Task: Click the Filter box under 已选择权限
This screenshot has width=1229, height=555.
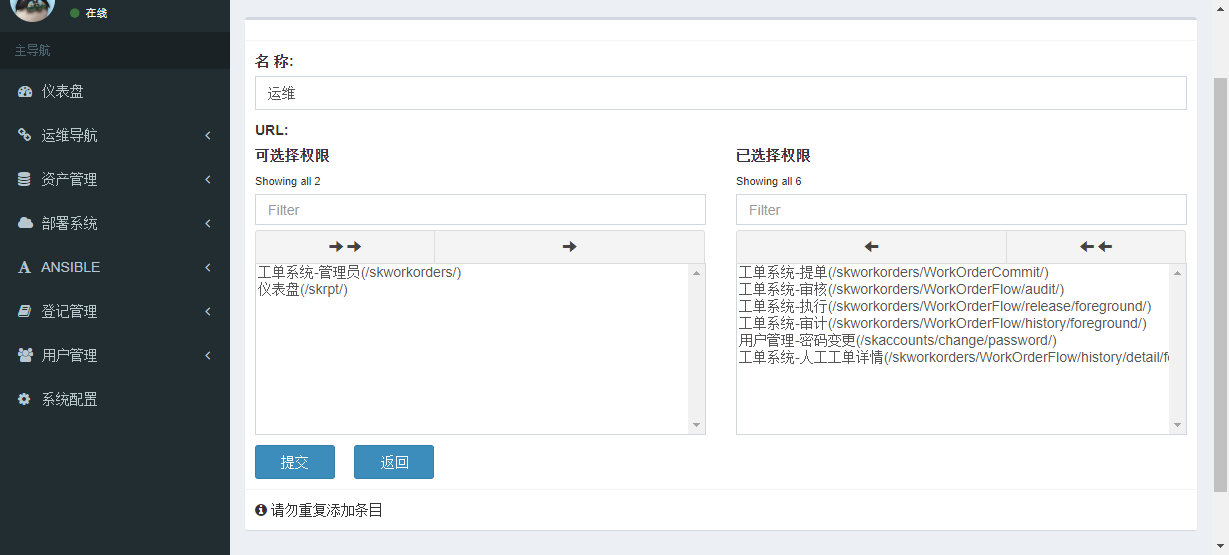Action: (961, 210)
